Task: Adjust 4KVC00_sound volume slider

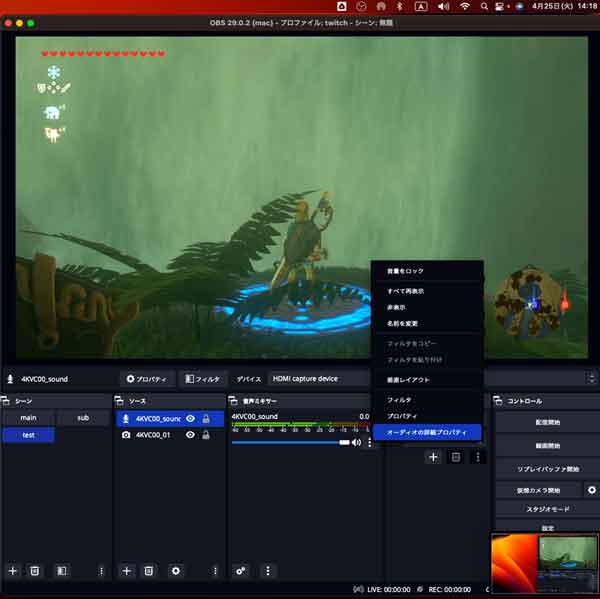Action: click(291, 442)
